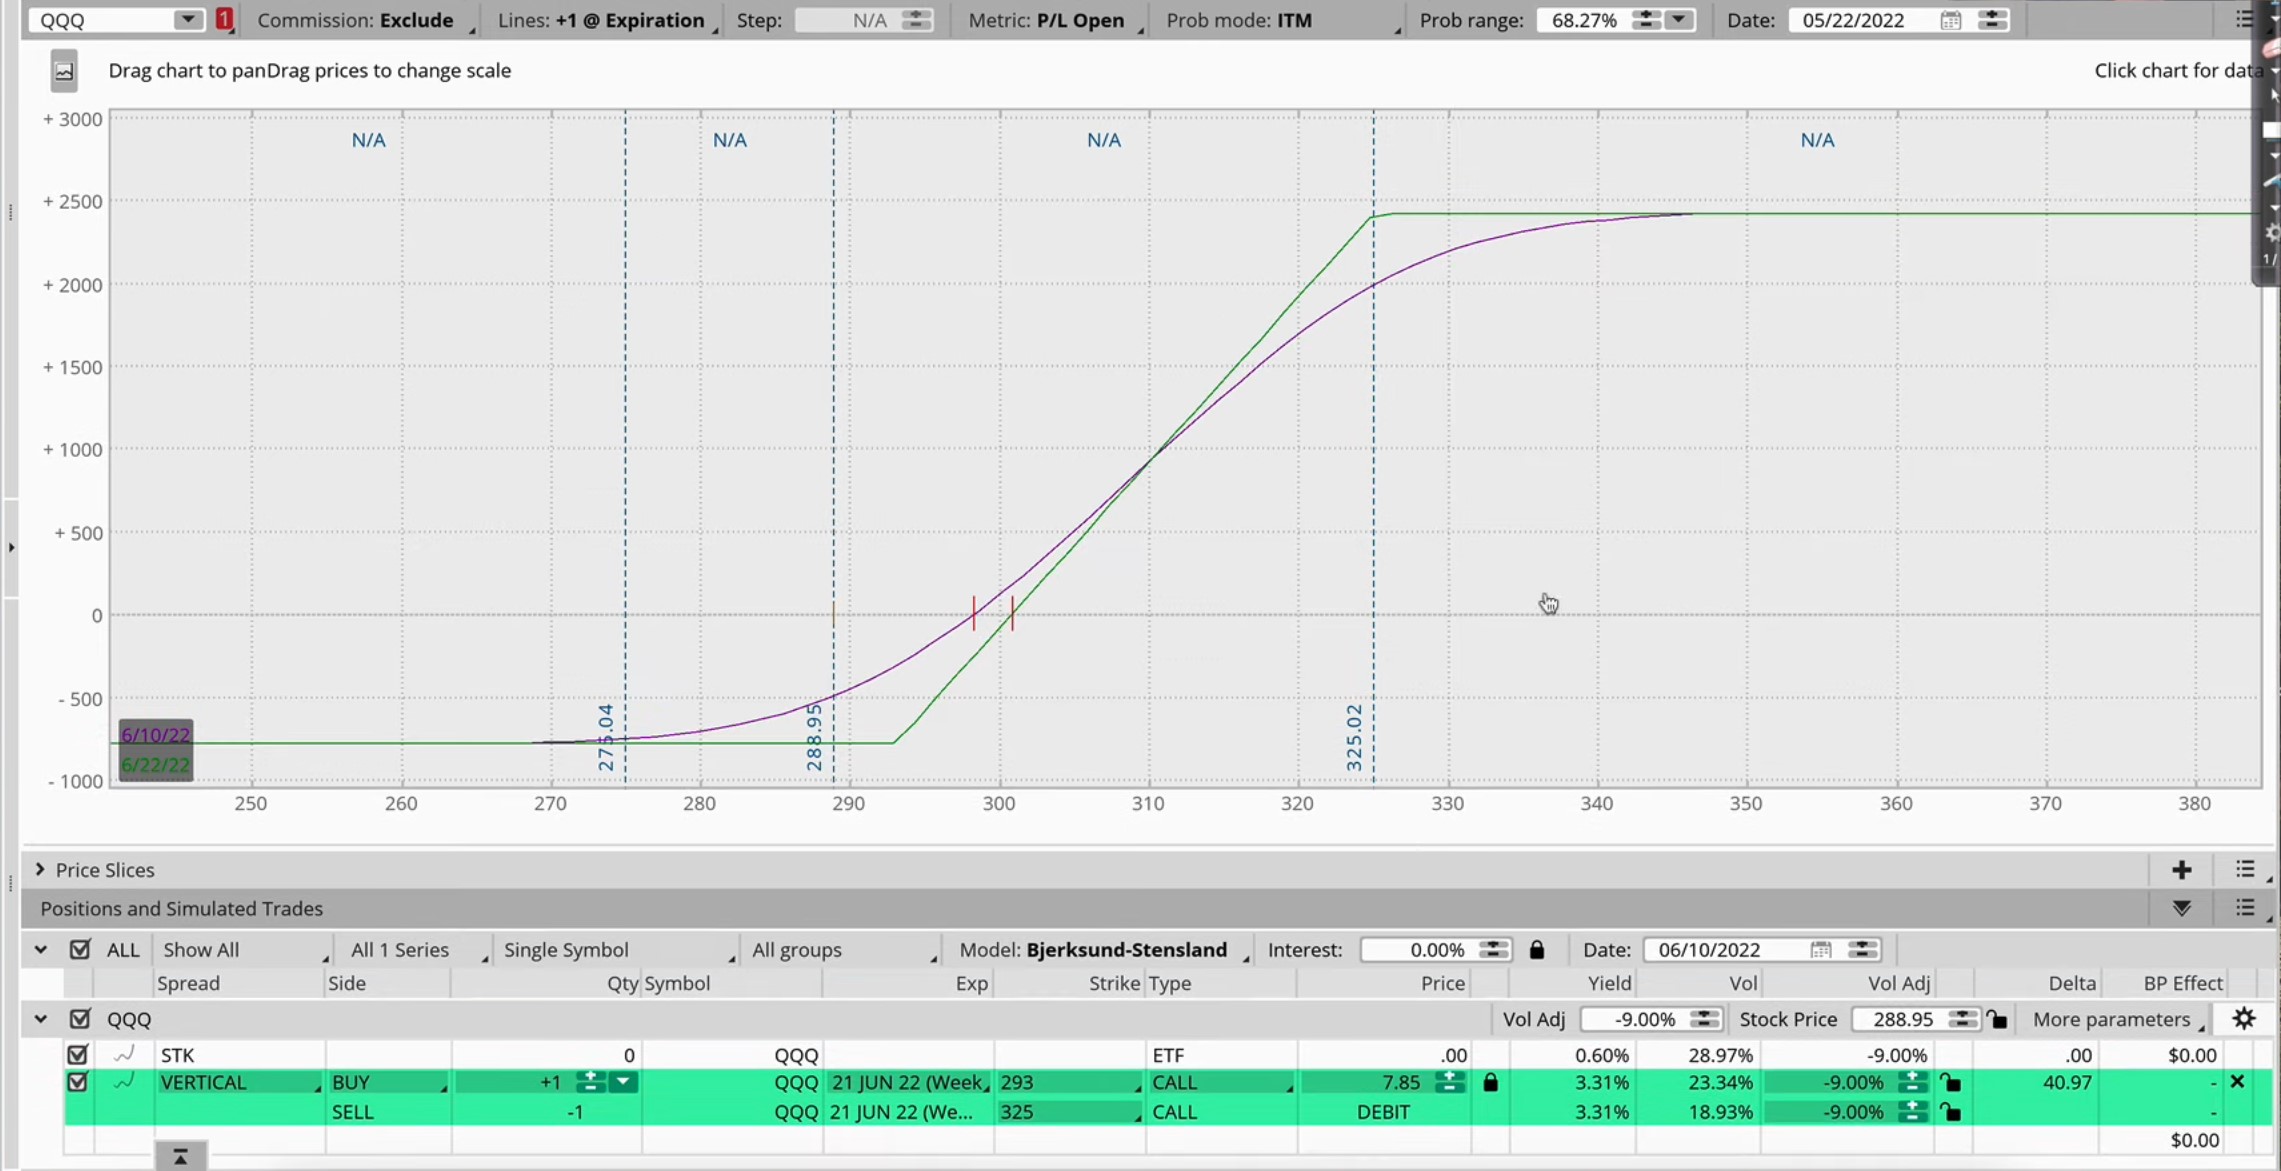Click the unlock icon in BUY row Vol Adj
Image resolution: width=2281 pixels, height=1171 pixels.
1950,1082
